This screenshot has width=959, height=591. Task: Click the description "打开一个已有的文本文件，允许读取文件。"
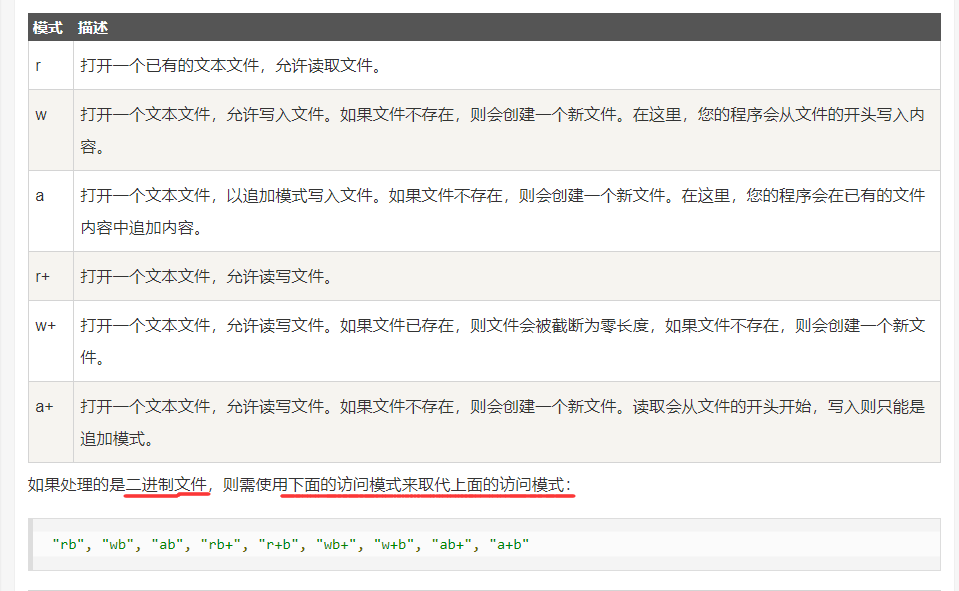(x=230, y=66)
